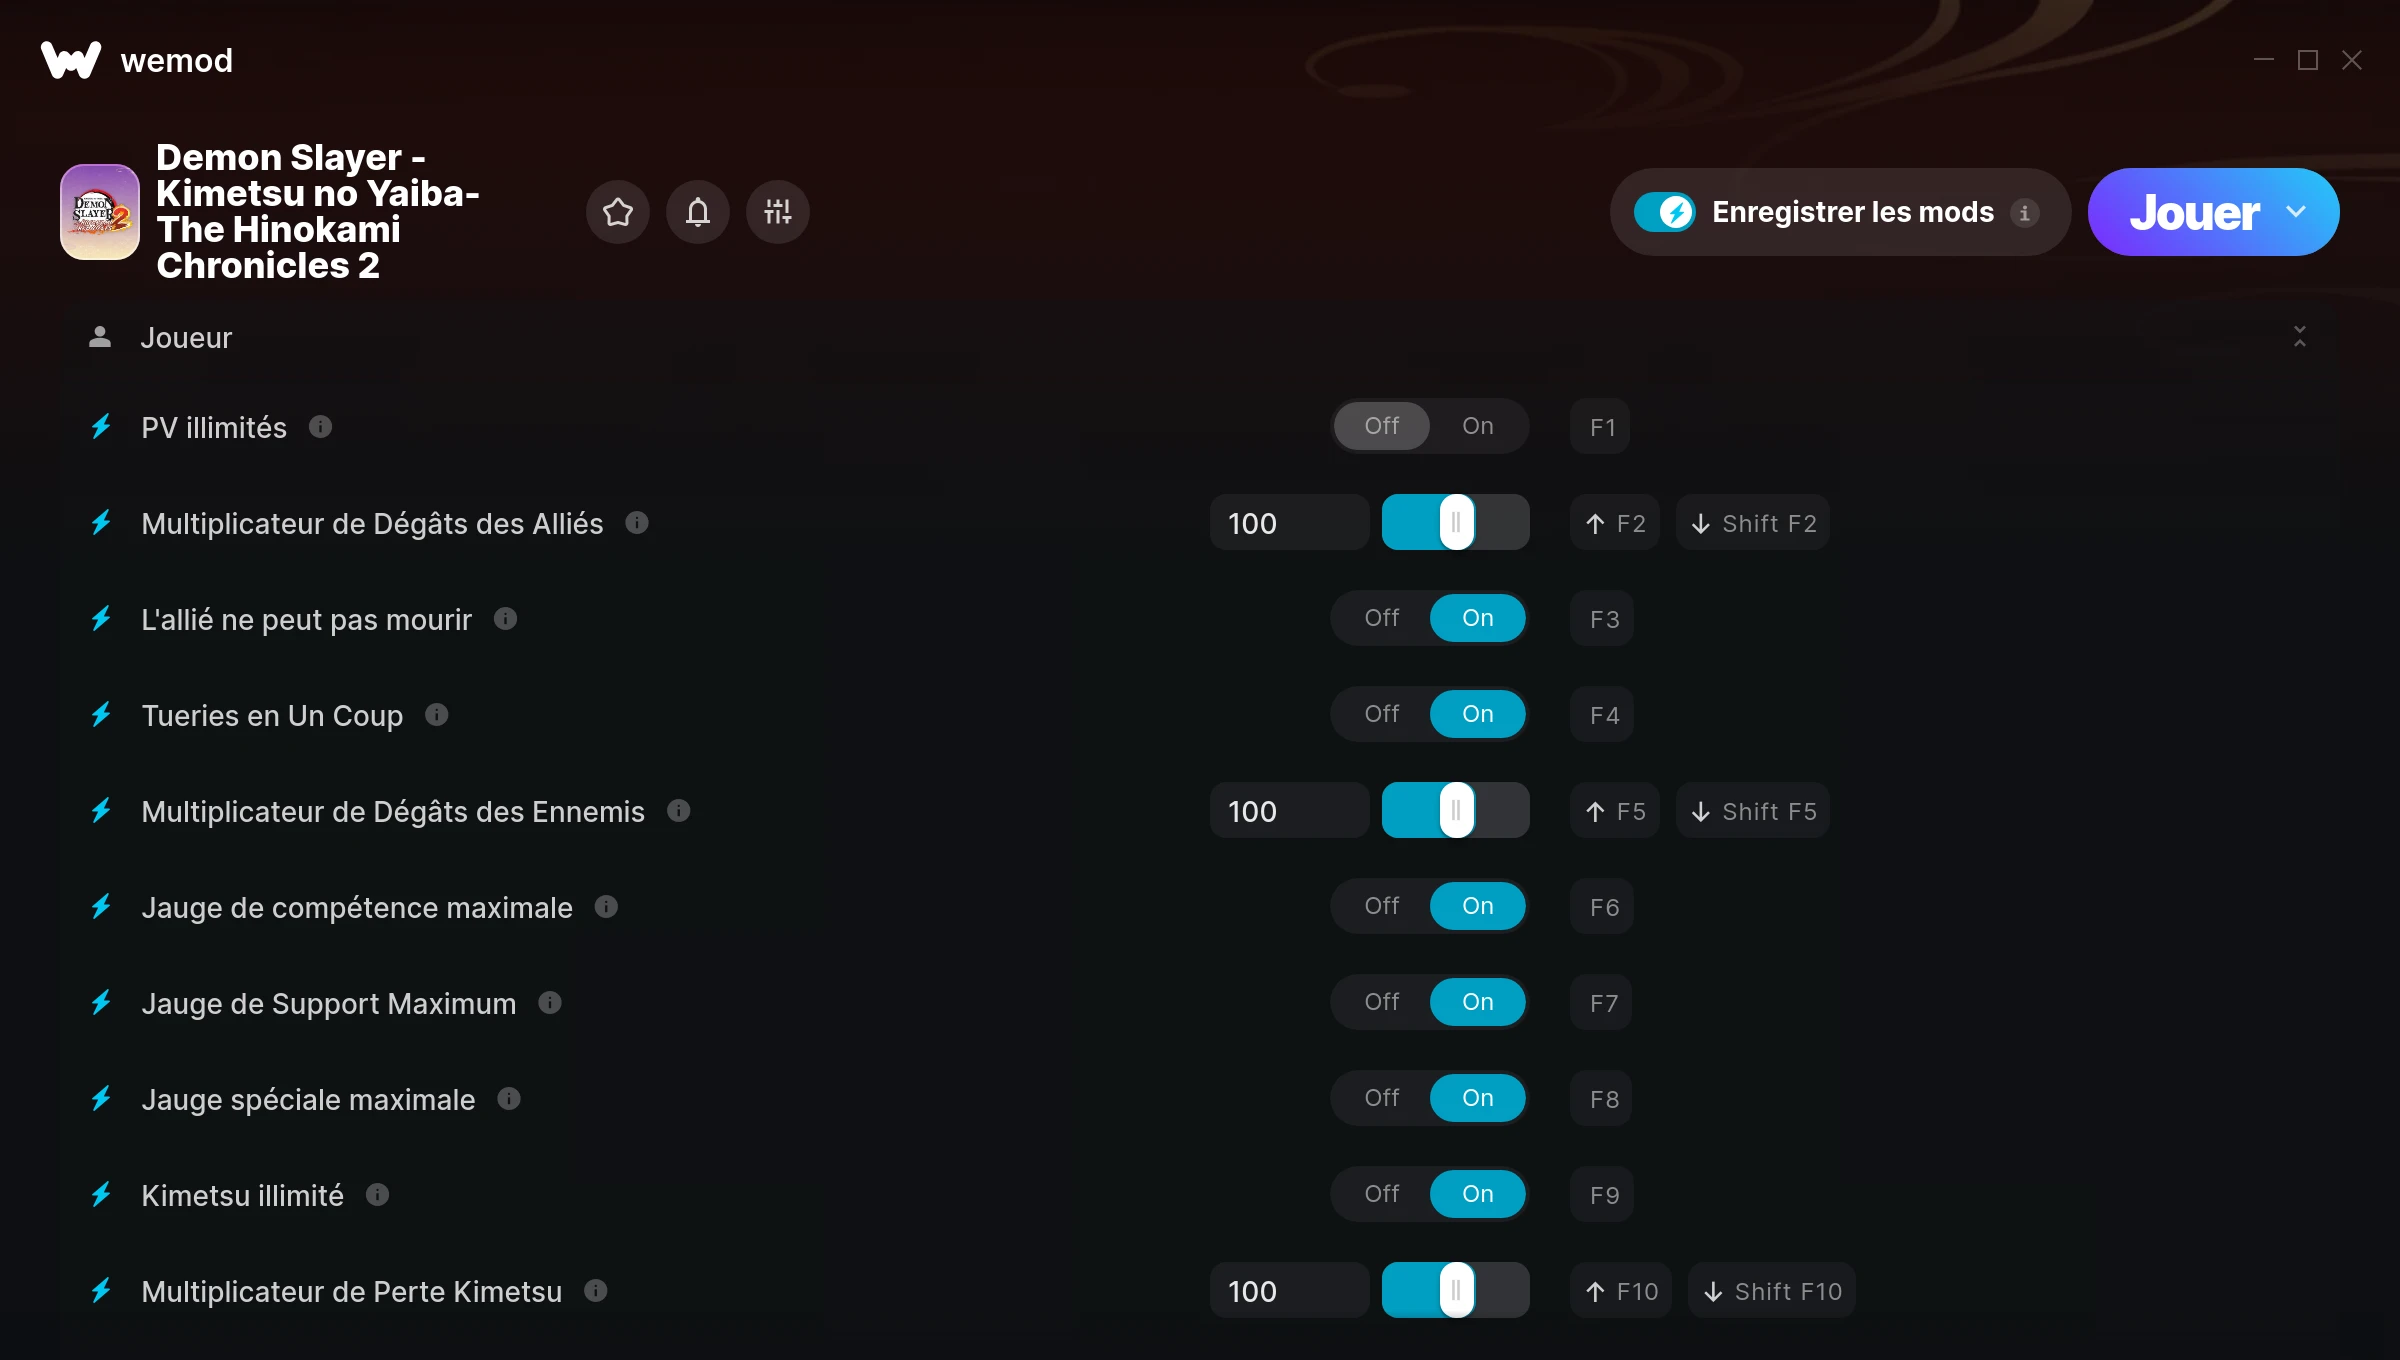Open the Jouer button dropdown arrow
The height and width of the screenshot is (1360, 2400).
pos(2296,212)
